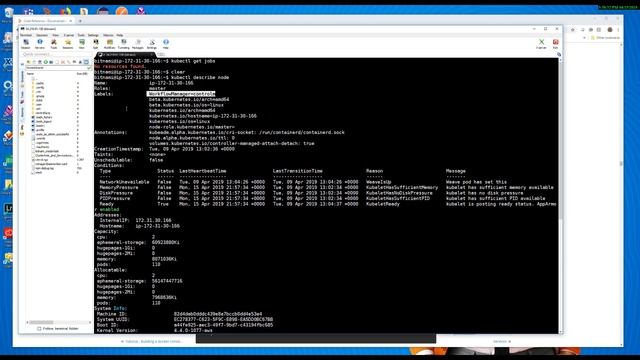This screenshot has width=640, height=360.
Task: Select the .cache folder in file list
Action: [x=40, y=83]
